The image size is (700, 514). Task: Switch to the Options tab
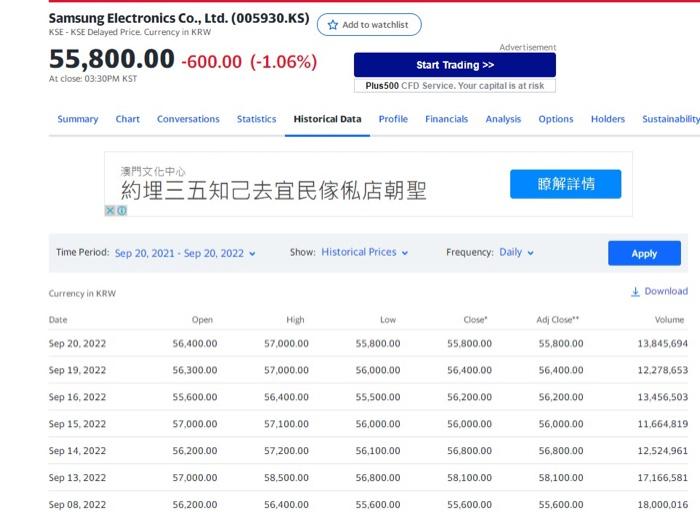pos(556,119)
